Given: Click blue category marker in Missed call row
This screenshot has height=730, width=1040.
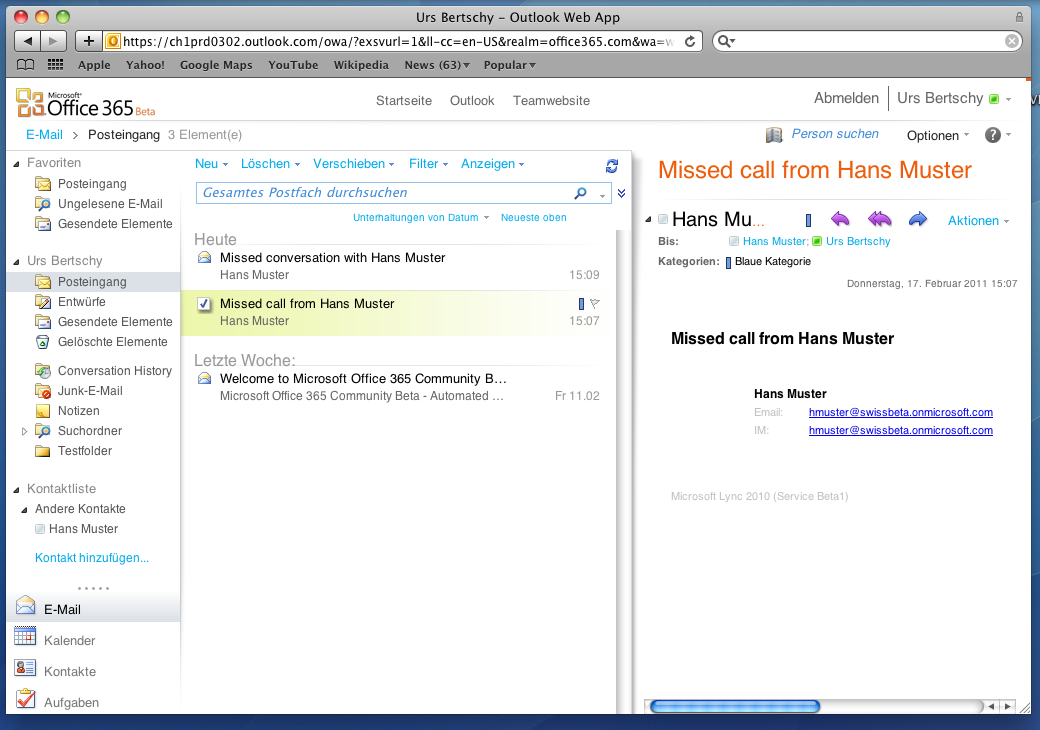Looking at the screenshot, I should [581, 304].
